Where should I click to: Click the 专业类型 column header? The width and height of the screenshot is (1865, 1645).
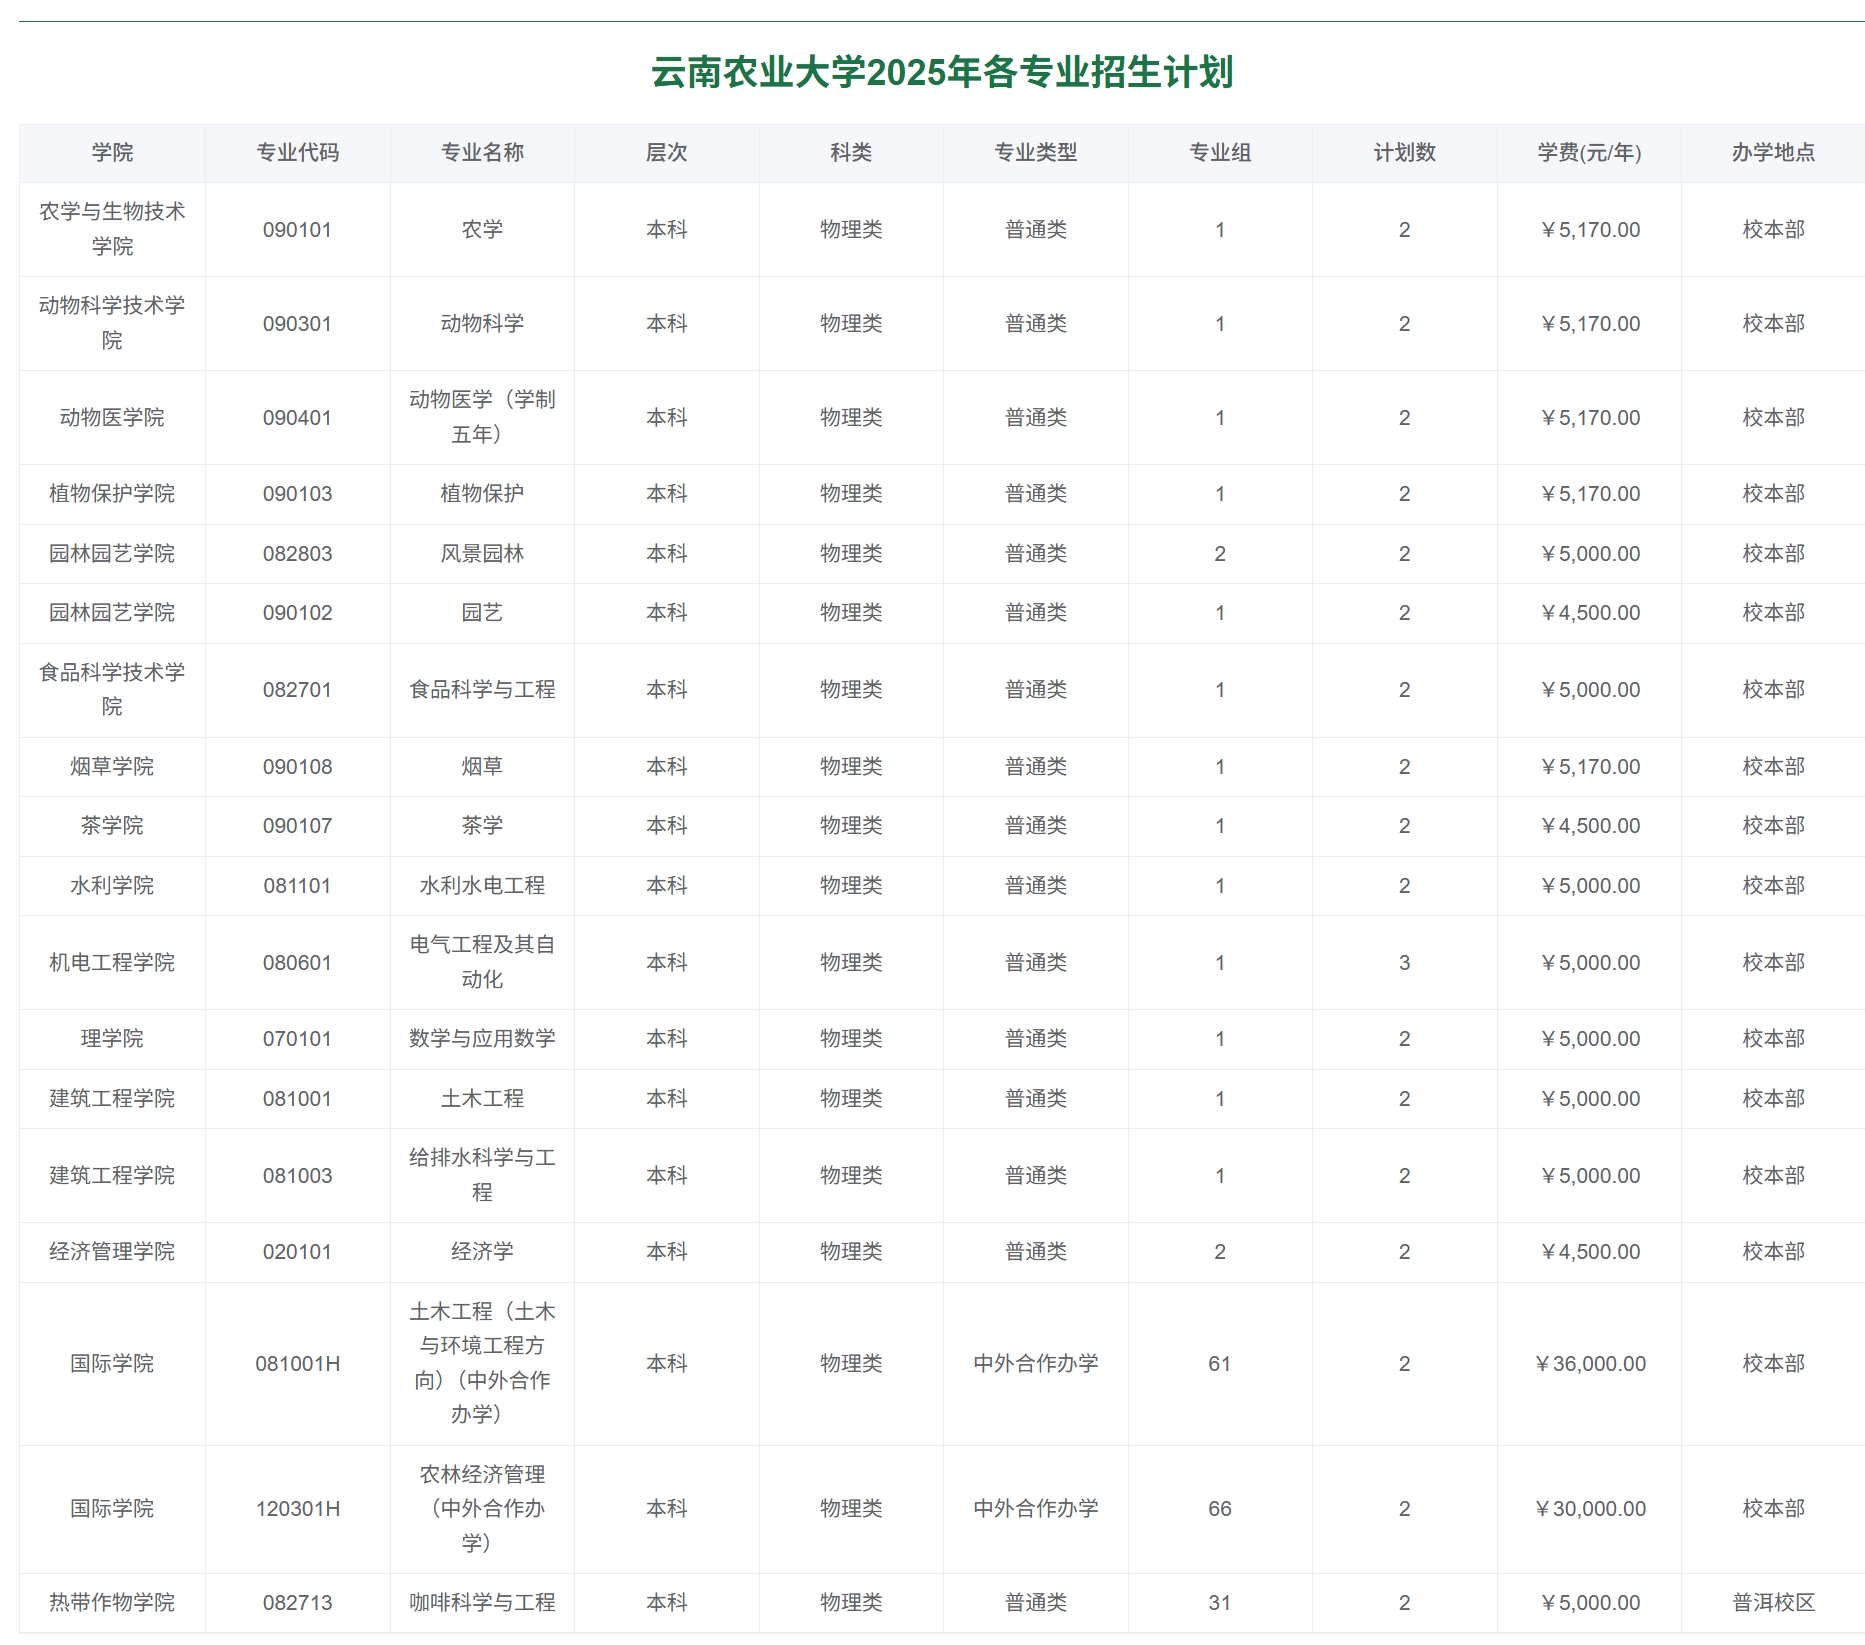pyautogui.click(x=1036, y=152)
